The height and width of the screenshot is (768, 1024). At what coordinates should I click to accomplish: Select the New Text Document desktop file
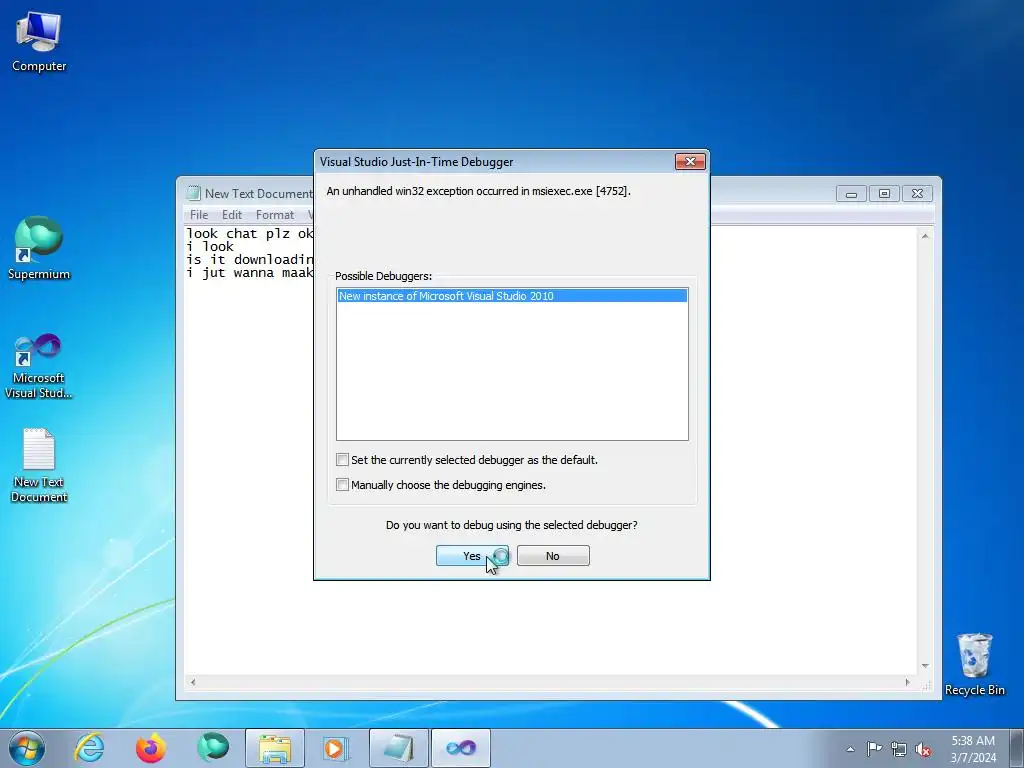[x=39, y=466]
